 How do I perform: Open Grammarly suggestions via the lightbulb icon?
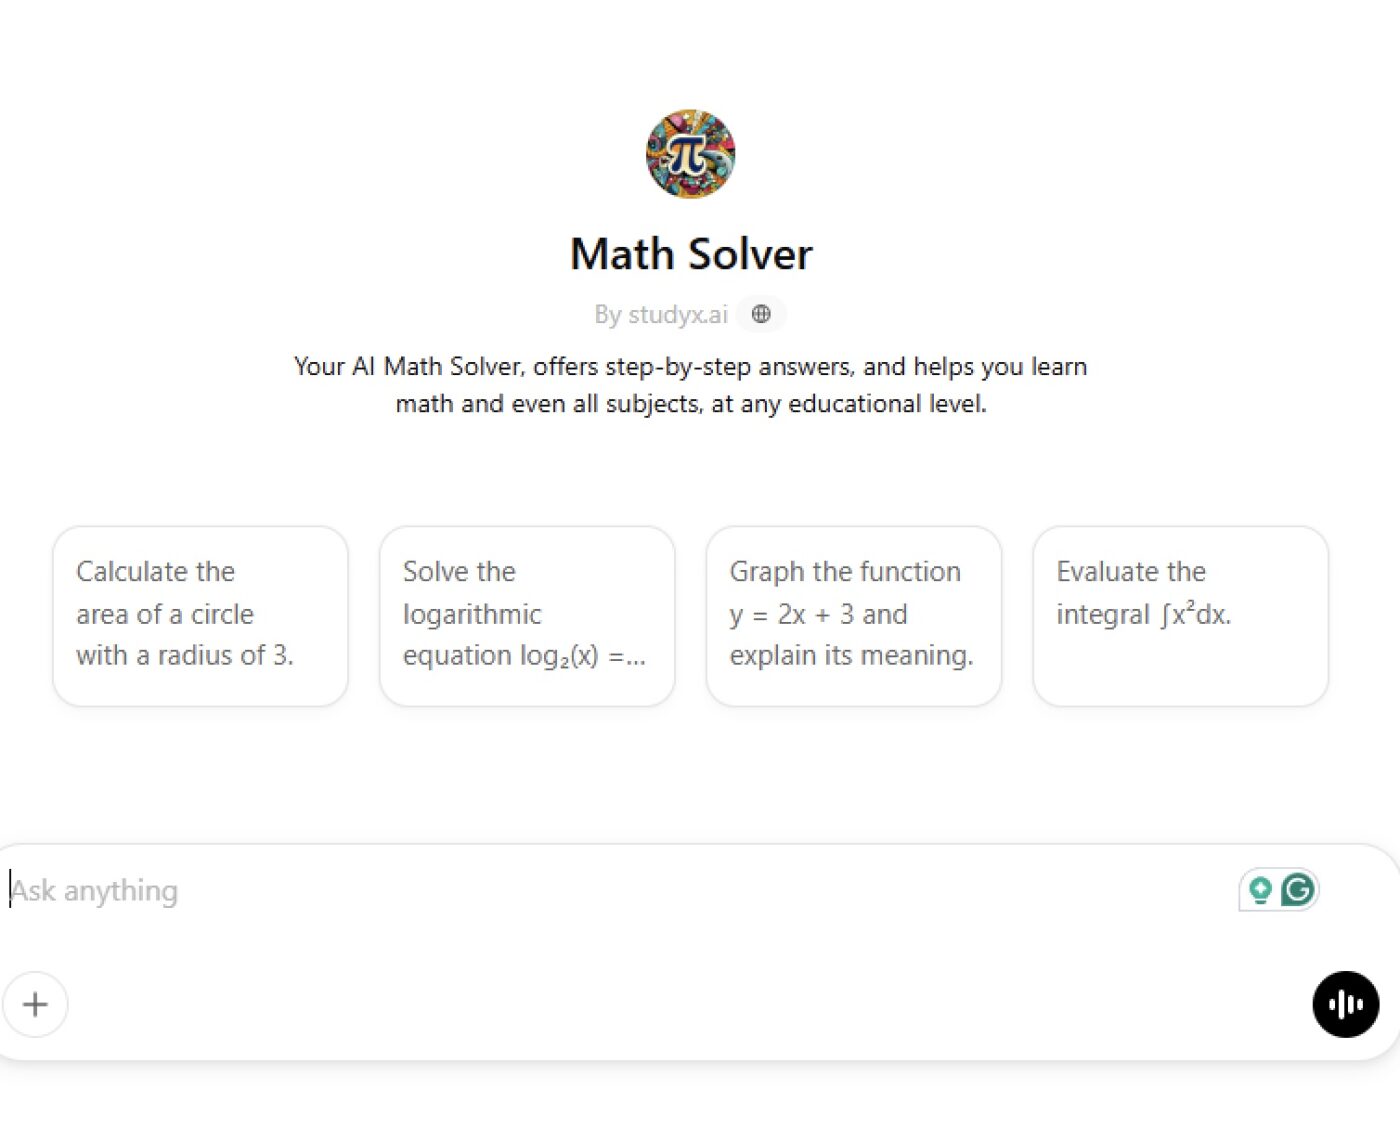(1259, 889)
